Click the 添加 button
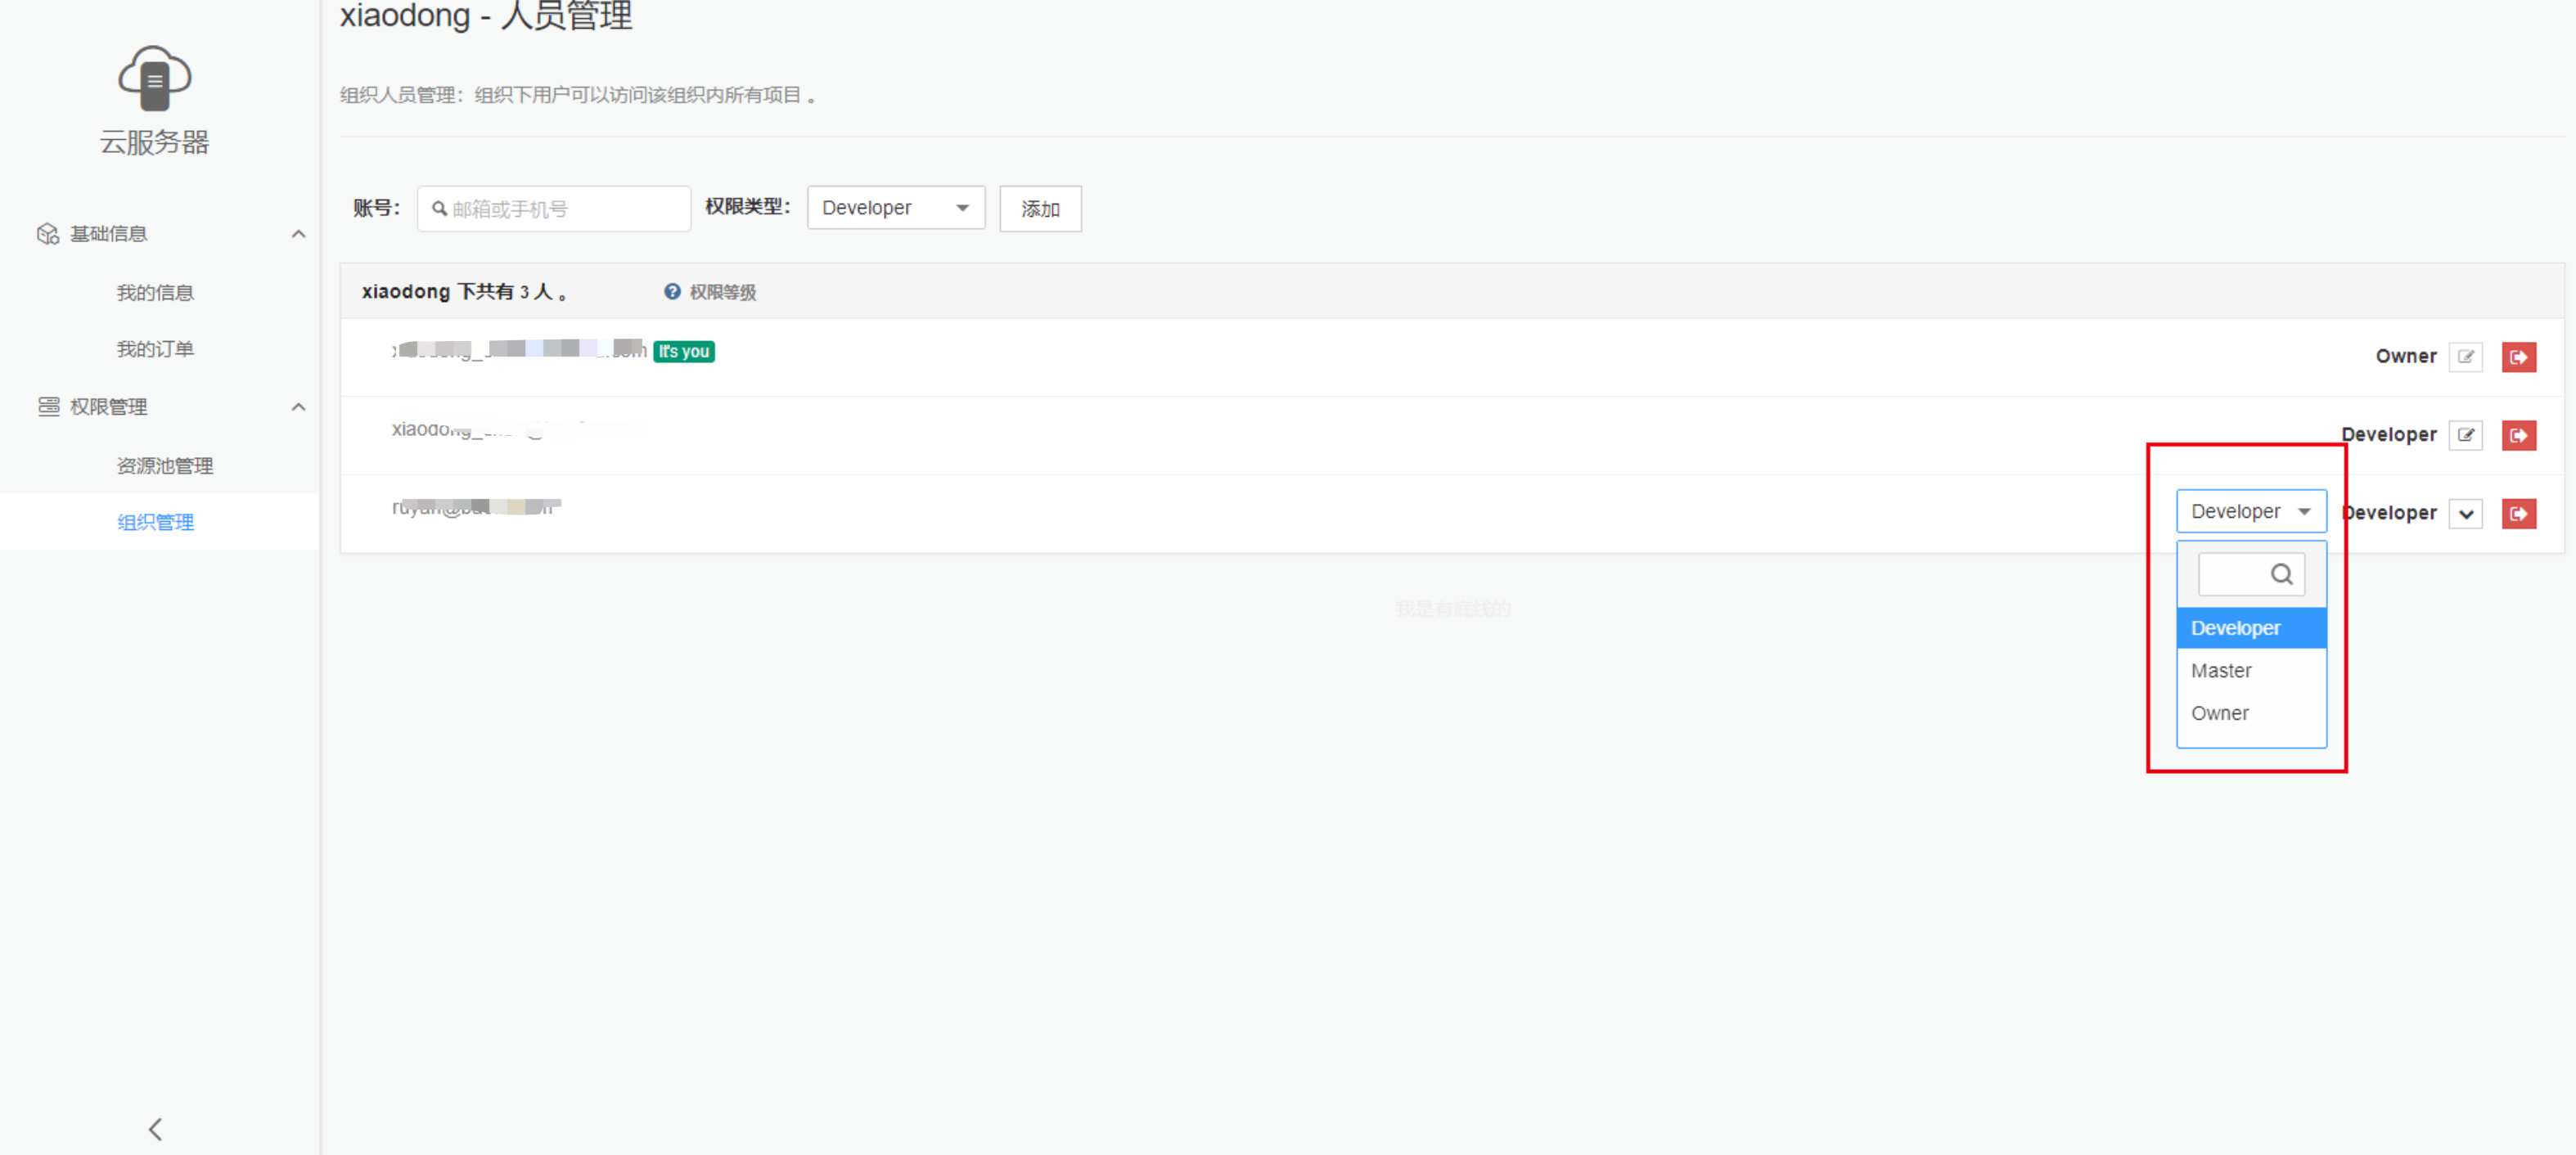This screenshot has height=1155, width=2576. (1040, 208)
